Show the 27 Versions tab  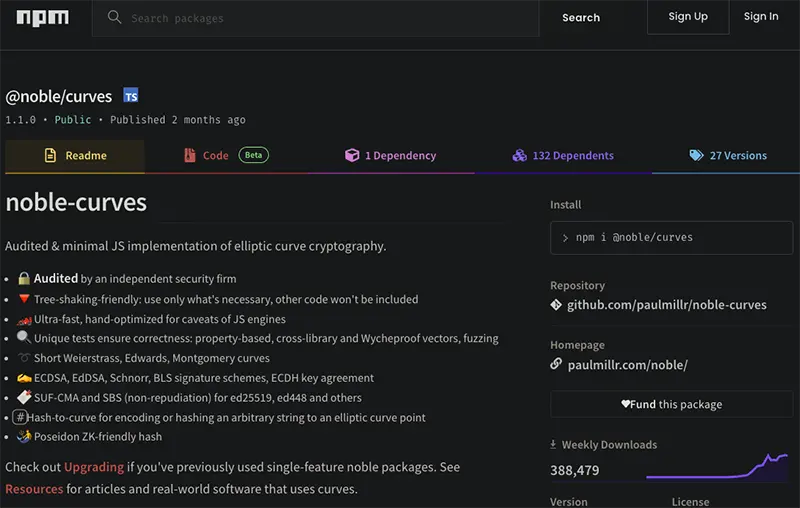point(728,156)
